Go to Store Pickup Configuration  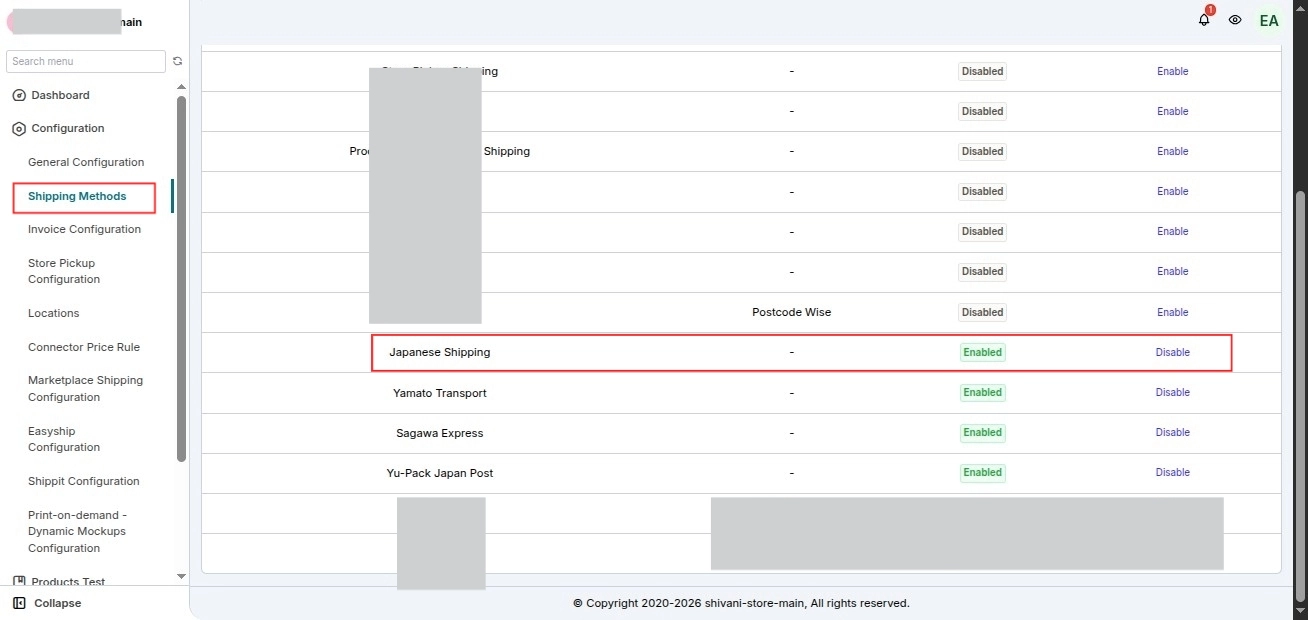coord(64,271)
